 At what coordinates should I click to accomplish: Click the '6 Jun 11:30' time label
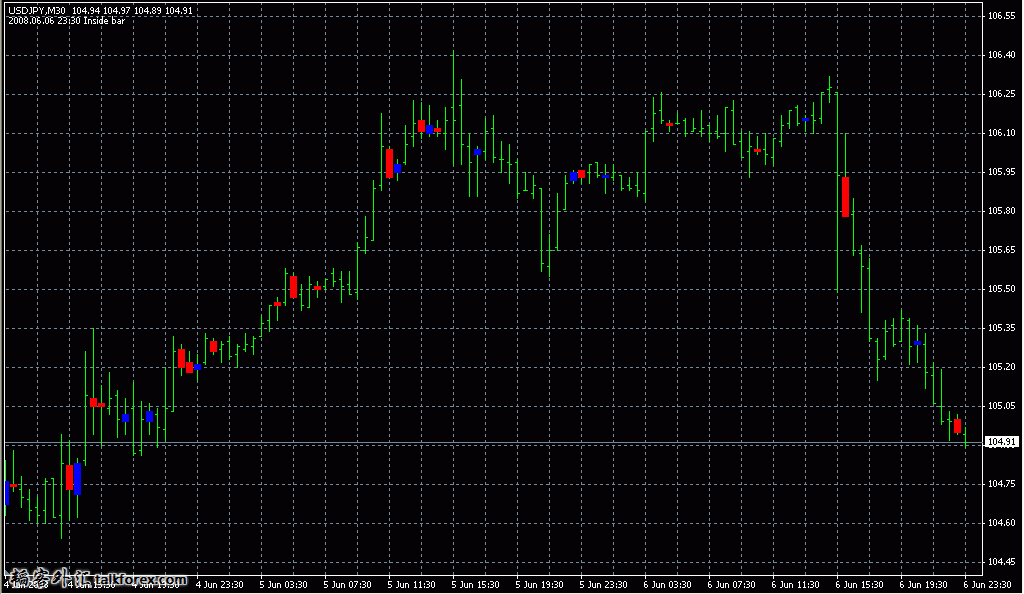click(x=795, y=585)
